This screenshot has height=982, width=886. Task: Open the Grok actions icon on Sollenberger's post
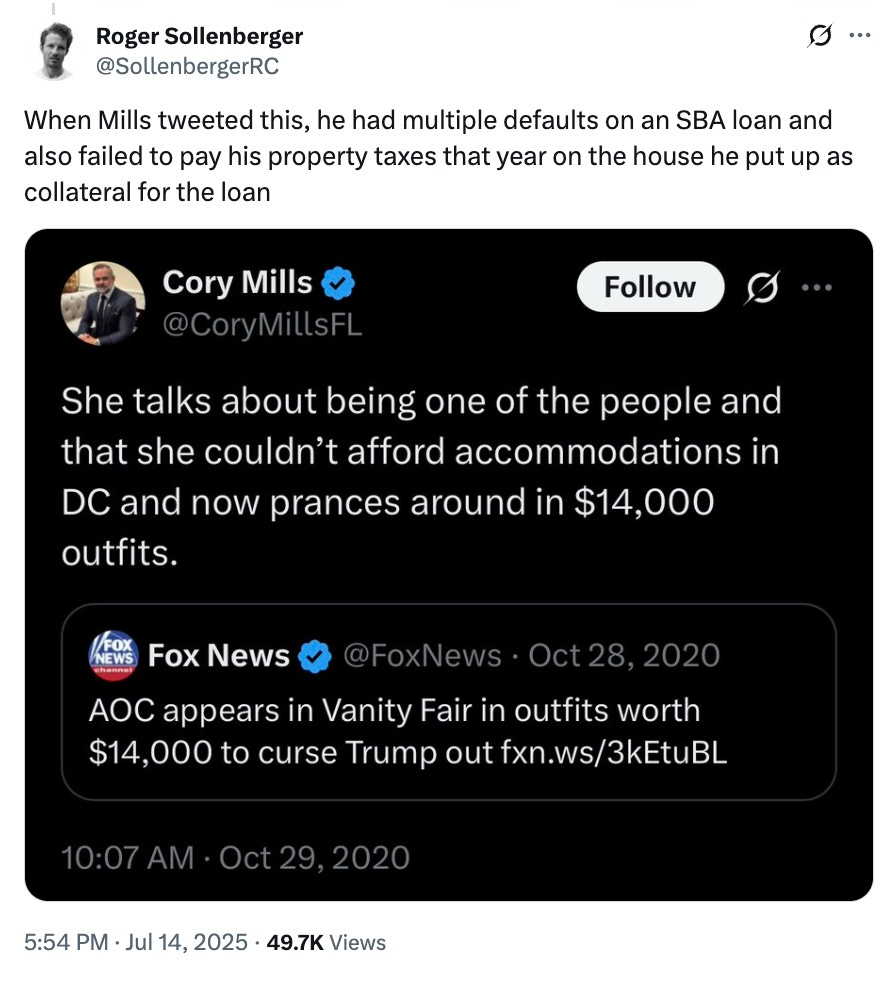click(820, 34)
